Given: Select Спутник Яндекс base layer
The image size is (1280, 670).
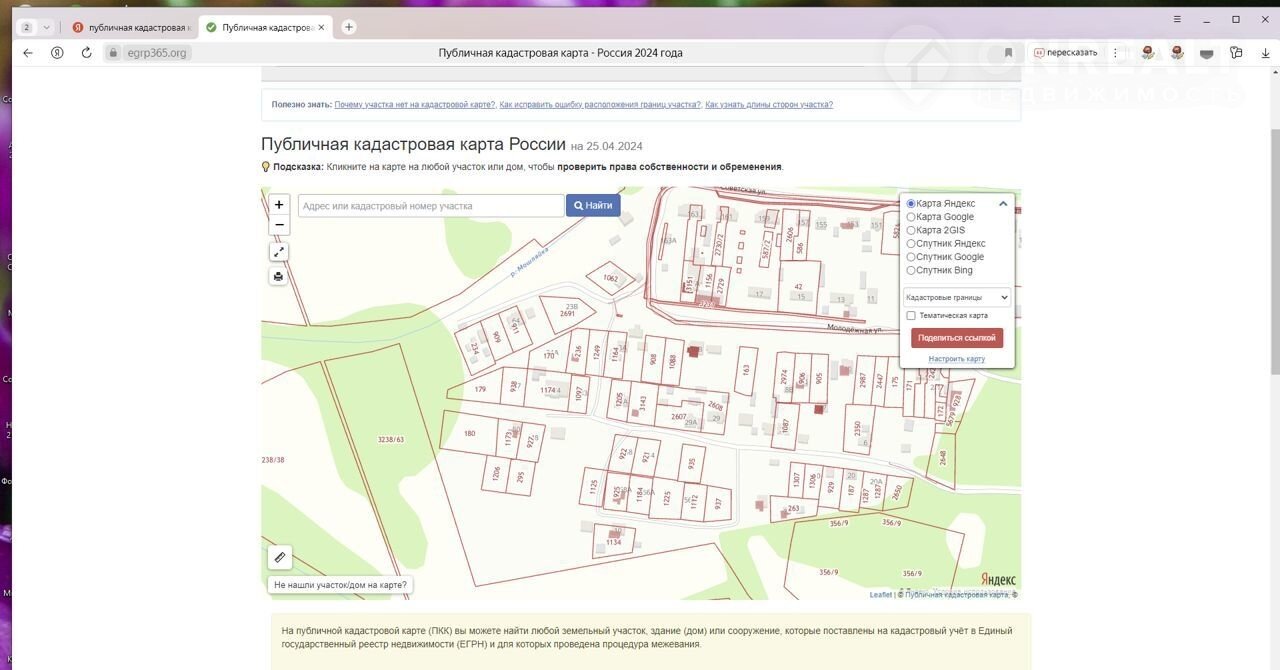Looking at the screenshot, I should tap(911, 244).
